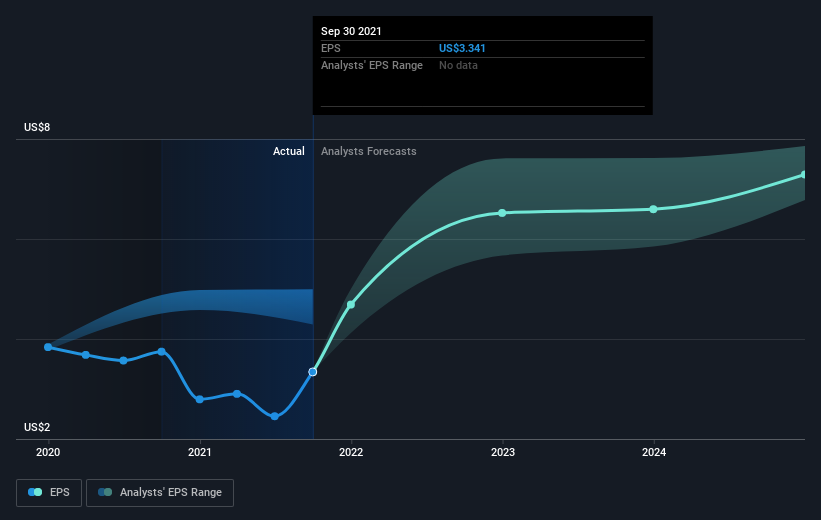Select the highlighted Sep 30 2021 data point
Viewport: 821px width, 520px height.
[x=313, y=372]
